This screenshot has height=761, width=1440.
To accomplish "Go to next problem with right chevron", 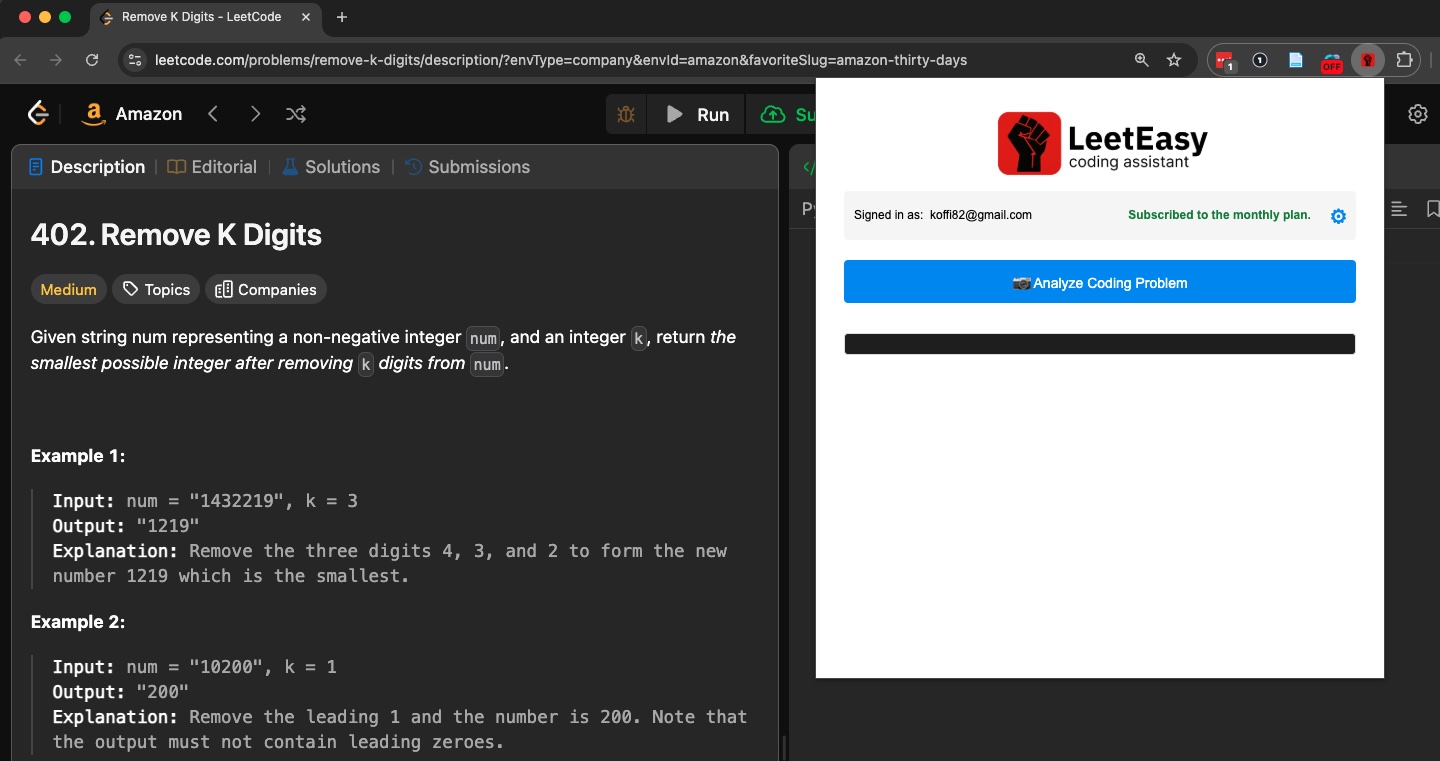I will (255, 114).
